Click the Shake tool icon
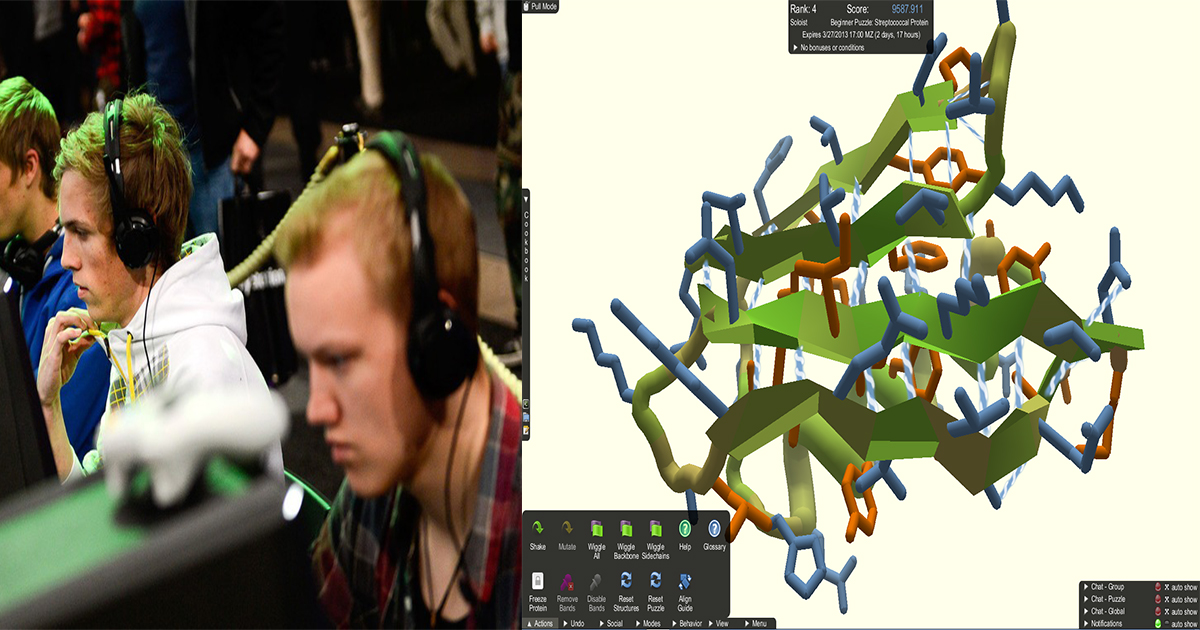The height and width of the screenshot is (630, 1200). [x=538, y=529]
